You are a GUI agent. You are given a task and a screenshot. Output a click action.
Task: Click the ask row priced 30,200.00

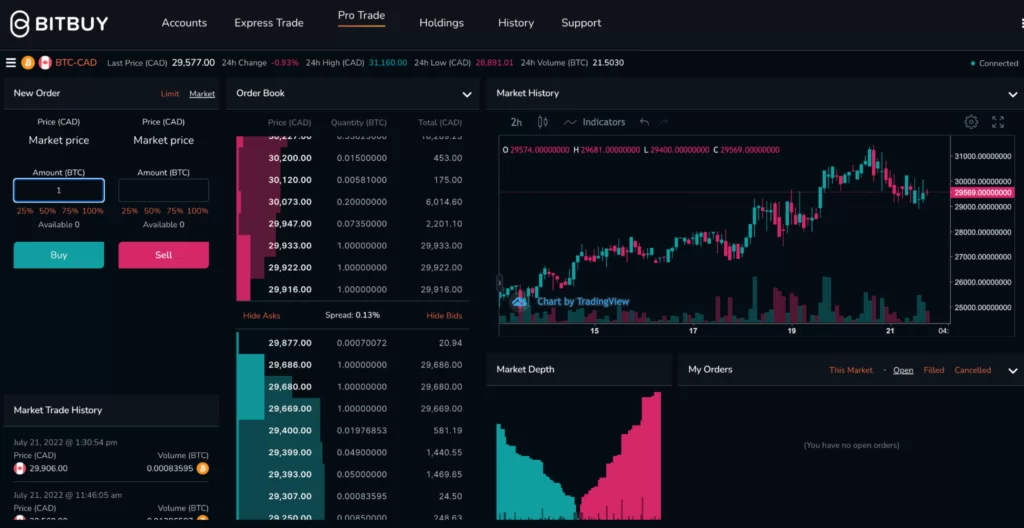coord(352,158)
